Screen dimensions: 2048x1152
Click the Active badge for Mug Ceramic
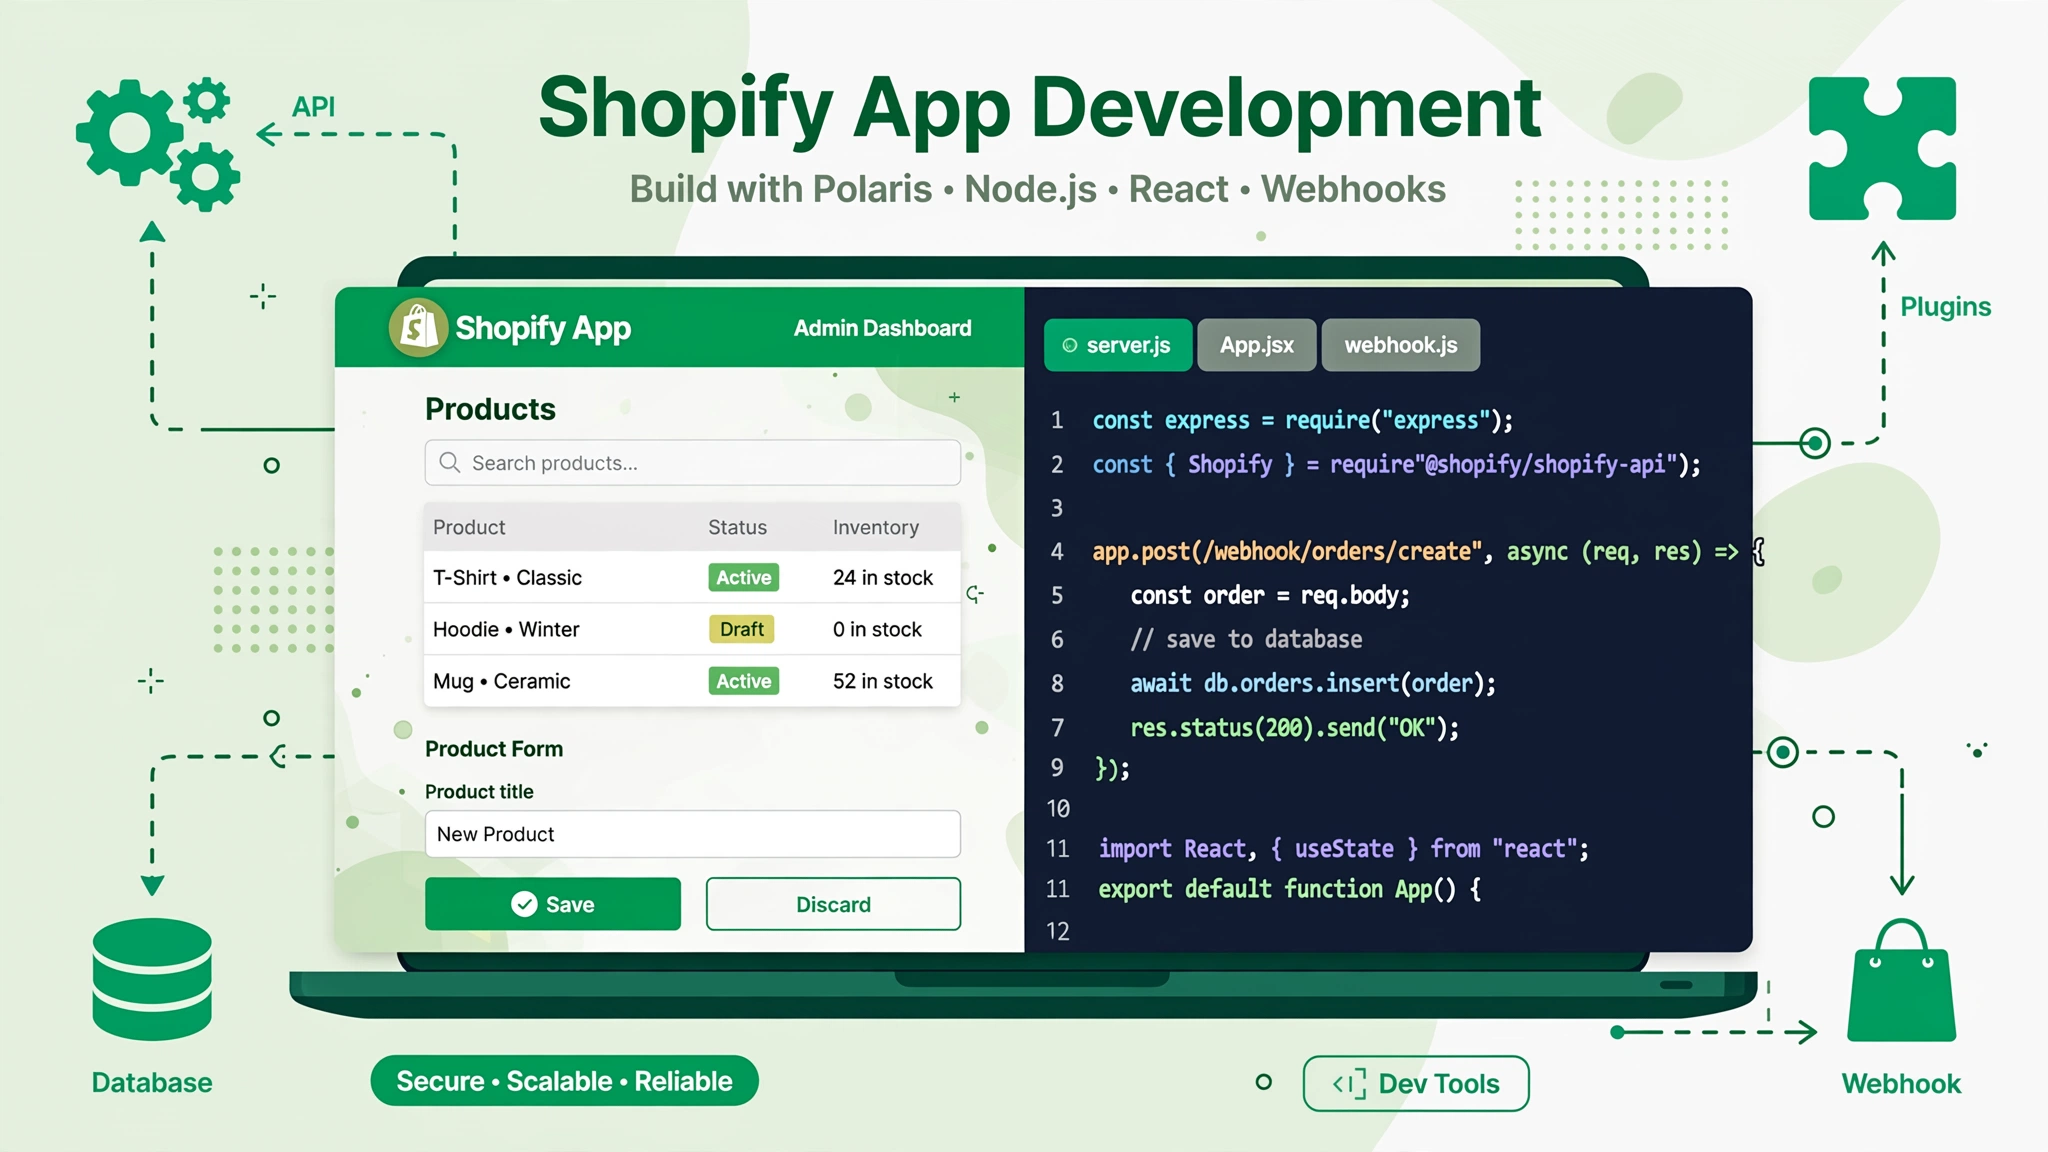tap(744, 681)
